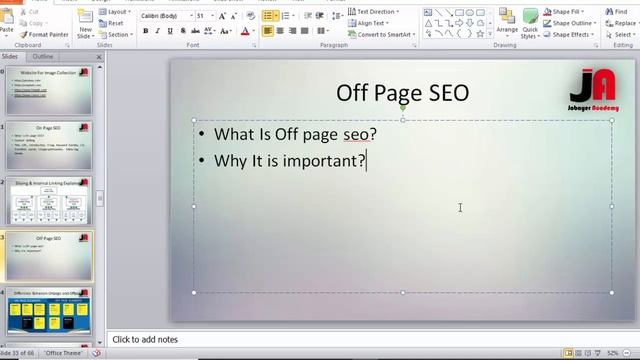Apply the red font color

[245, 31]
